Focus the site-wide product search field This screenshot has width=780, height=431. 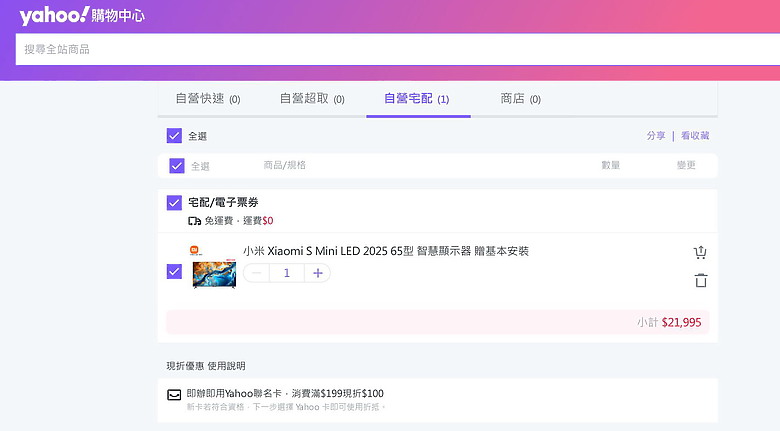(x=398, y=49)
